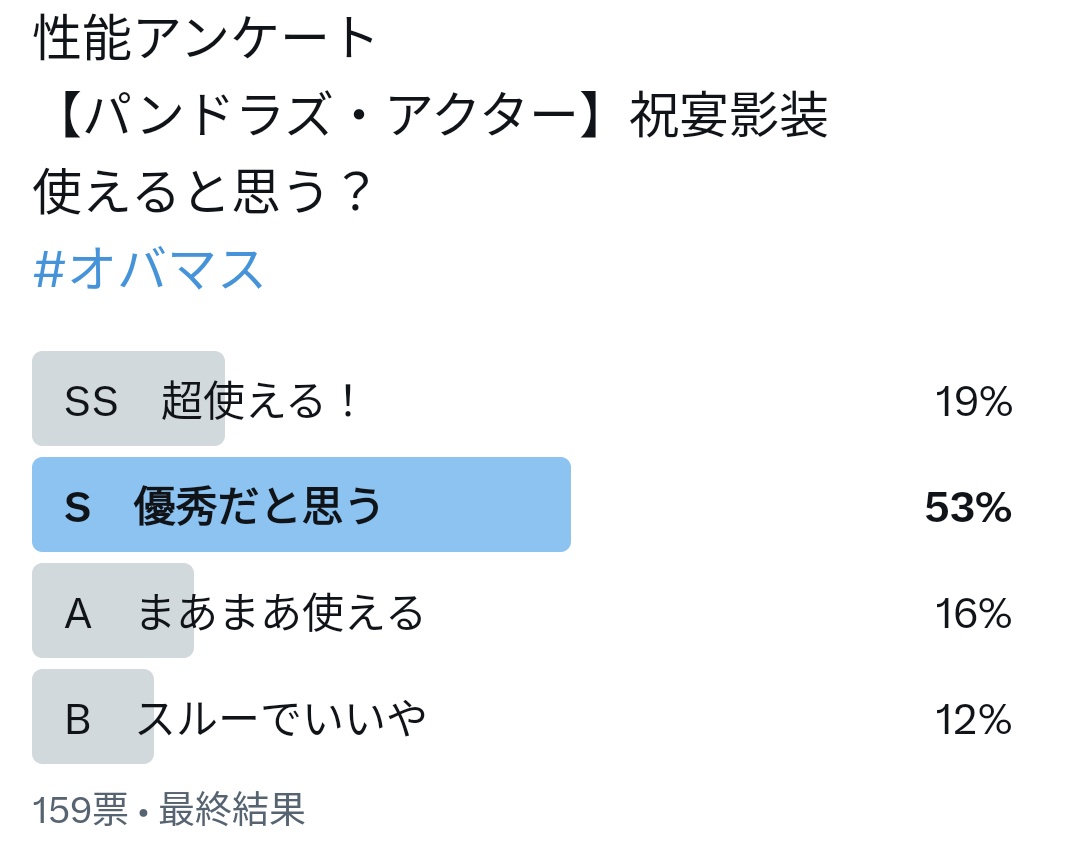
Task: Click the 16% result percentage
Action: pyautogui.click(x=973, y=613)
